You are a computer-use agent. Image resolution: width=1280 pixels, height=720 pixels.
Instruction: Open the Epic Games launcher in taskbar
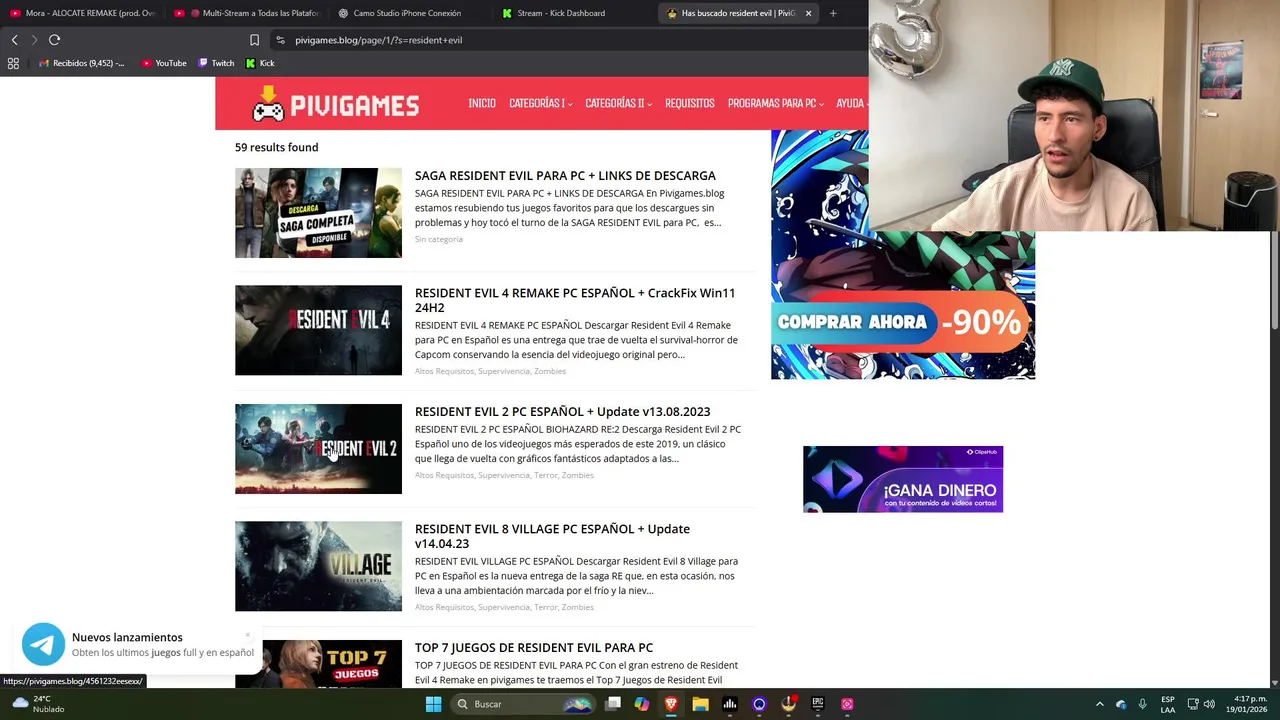coord(818,704)
